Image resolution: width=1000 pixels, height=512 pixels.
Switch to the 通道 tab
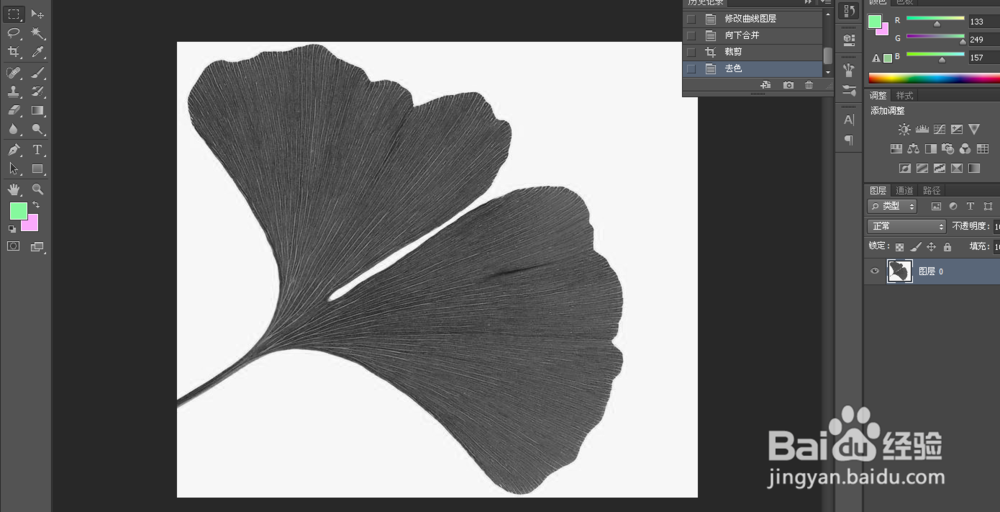click(x=904, y=190)
